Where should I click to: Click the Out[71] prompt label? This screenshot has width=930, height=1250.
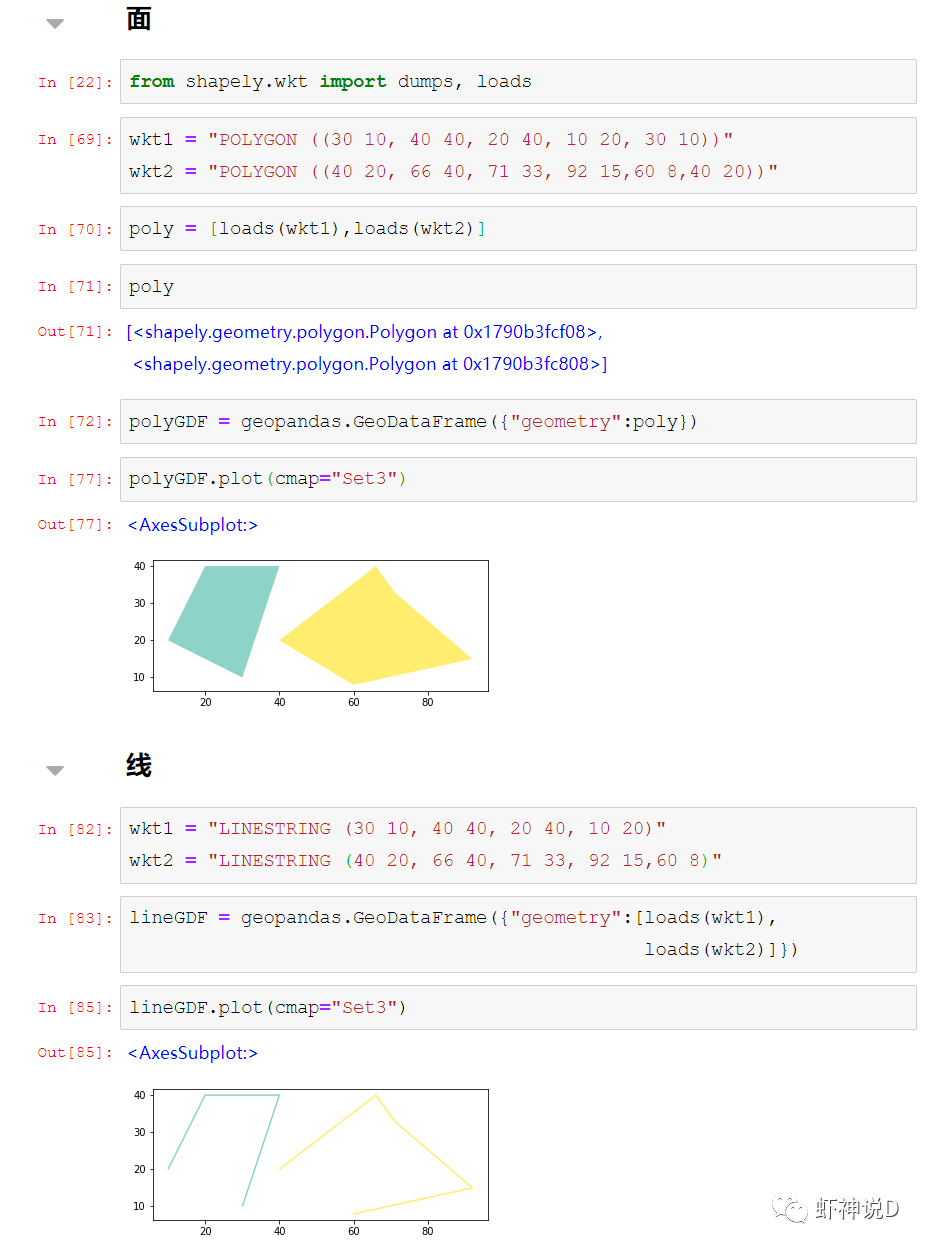(x=75, y=332)
